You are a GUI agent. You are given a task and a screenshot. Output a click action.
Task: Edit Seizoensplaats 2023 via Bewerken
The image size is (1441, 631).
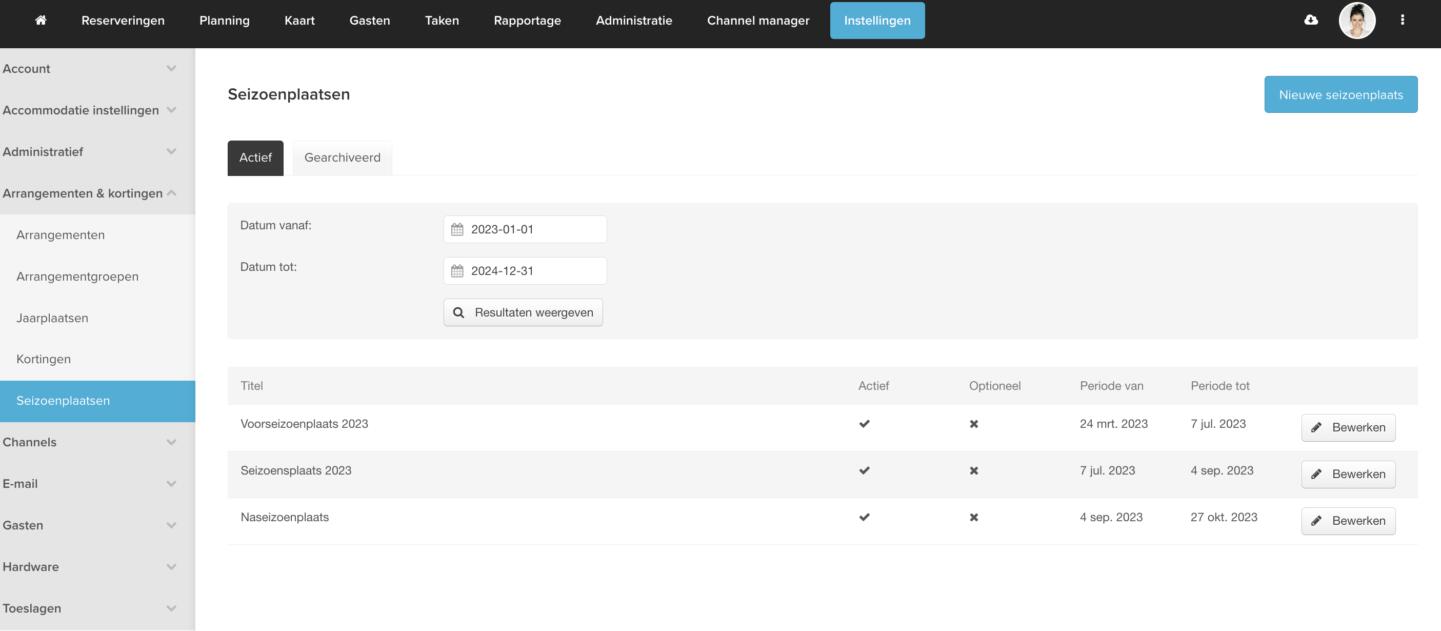click(1348, 474)
